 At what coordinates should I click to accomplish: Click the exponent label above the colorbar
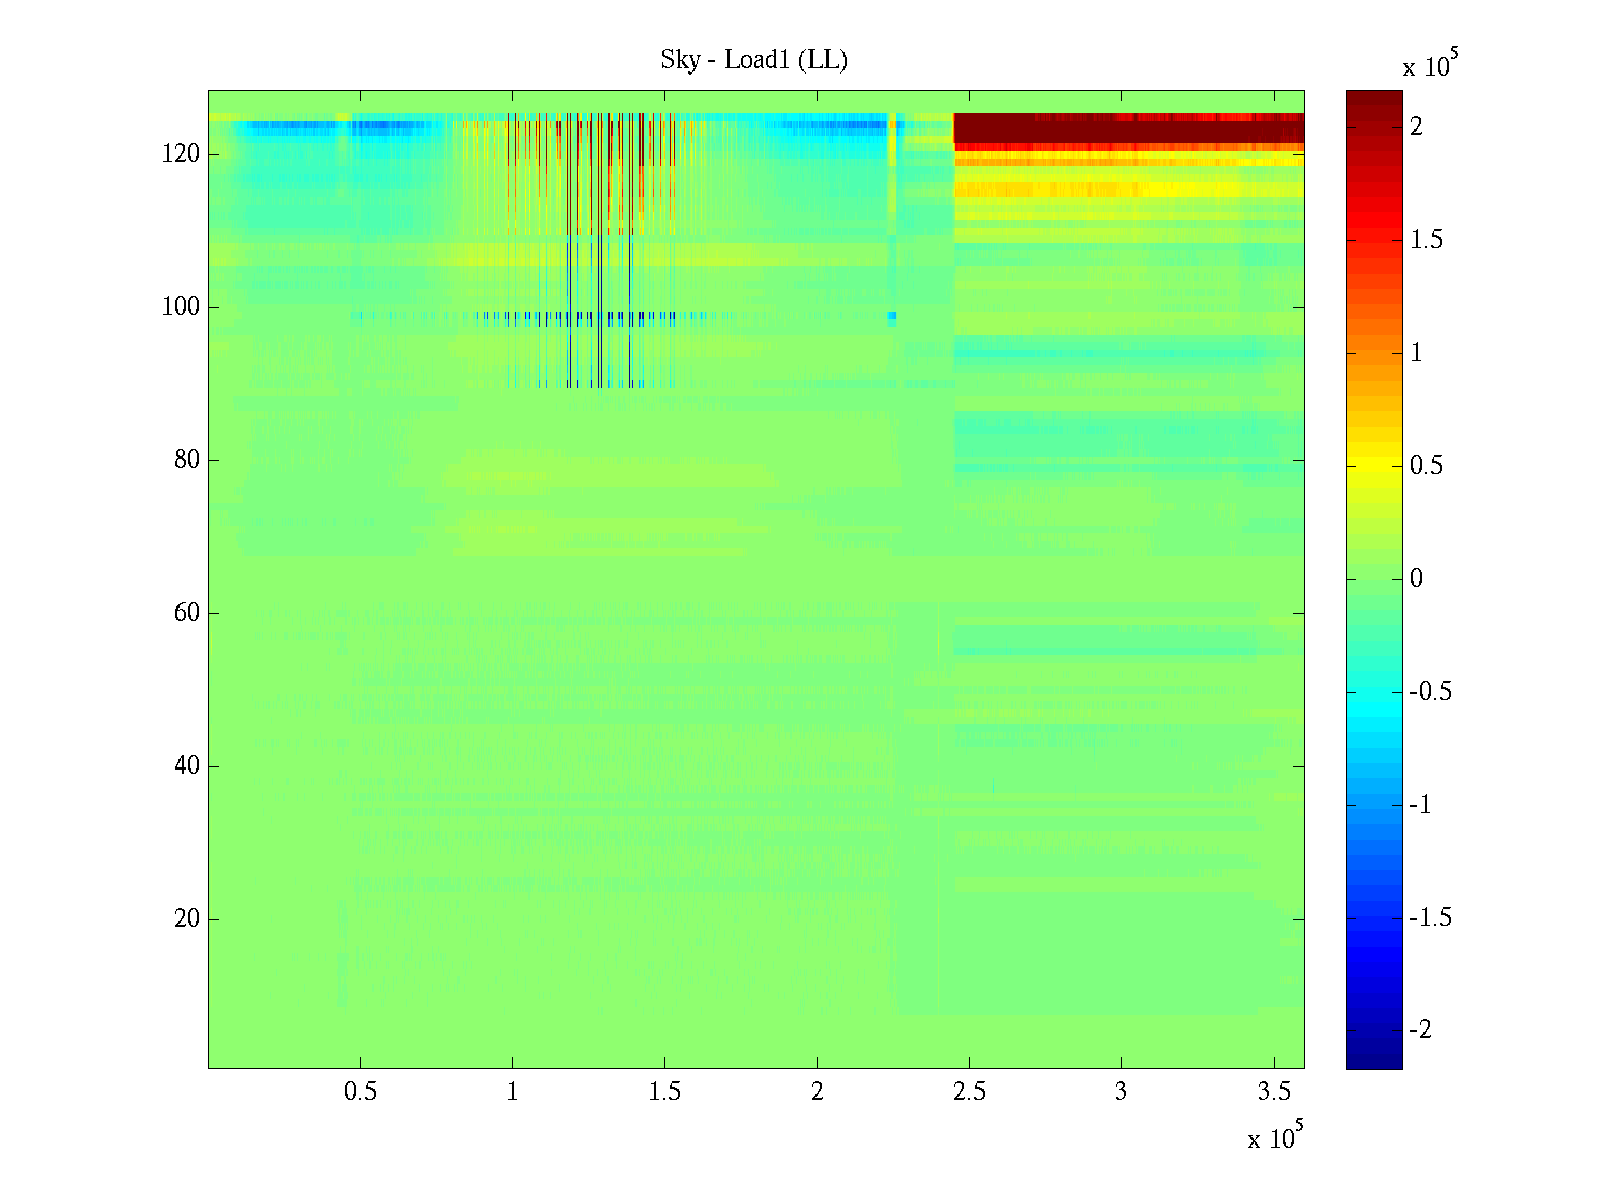coord(1430,64)
